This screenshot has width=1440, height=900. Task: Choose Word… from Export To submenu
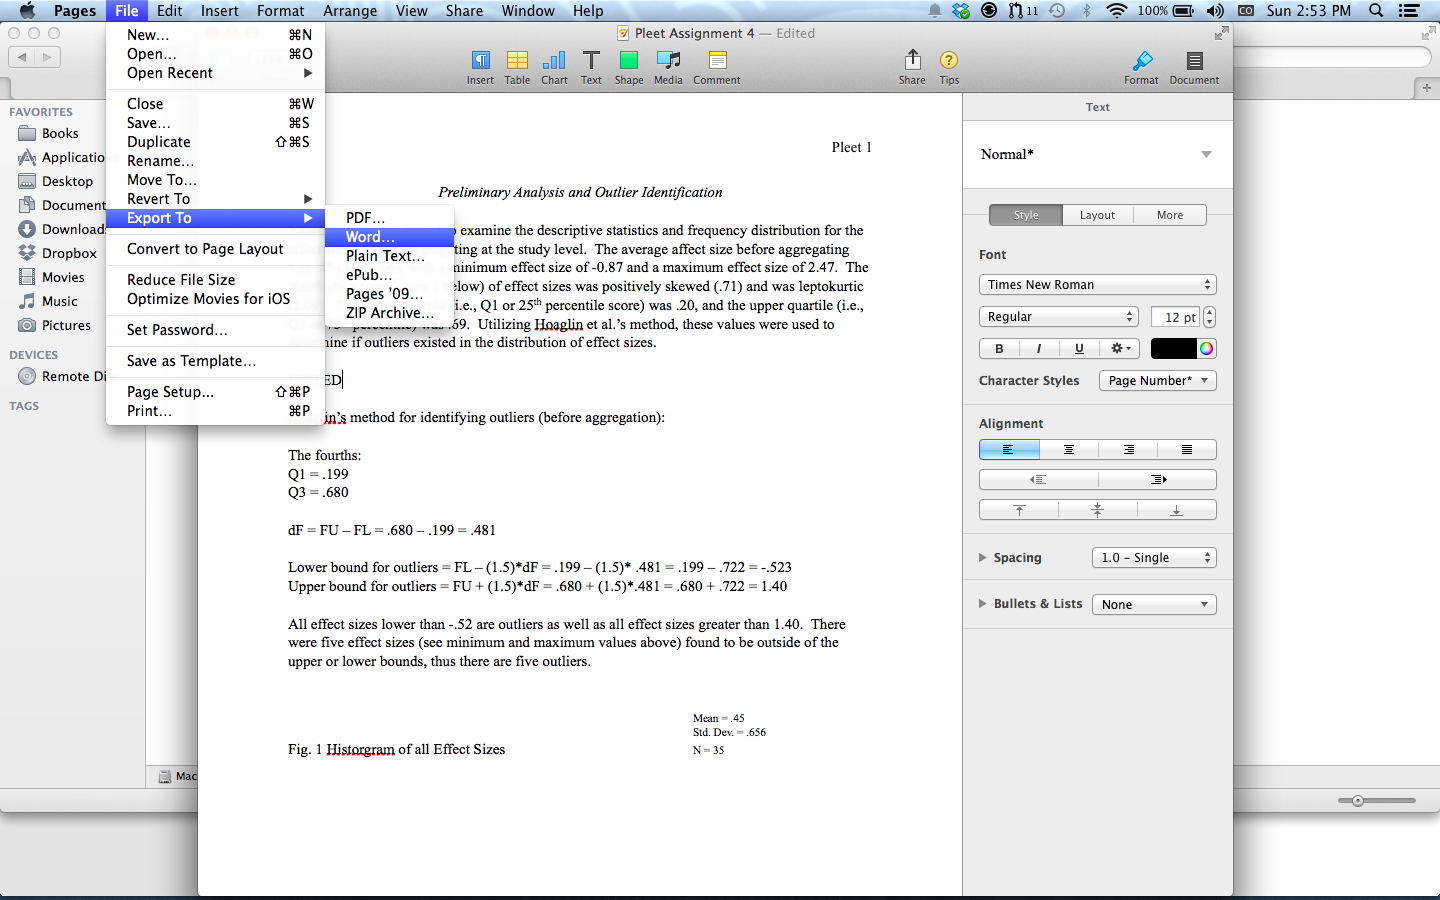370,237
